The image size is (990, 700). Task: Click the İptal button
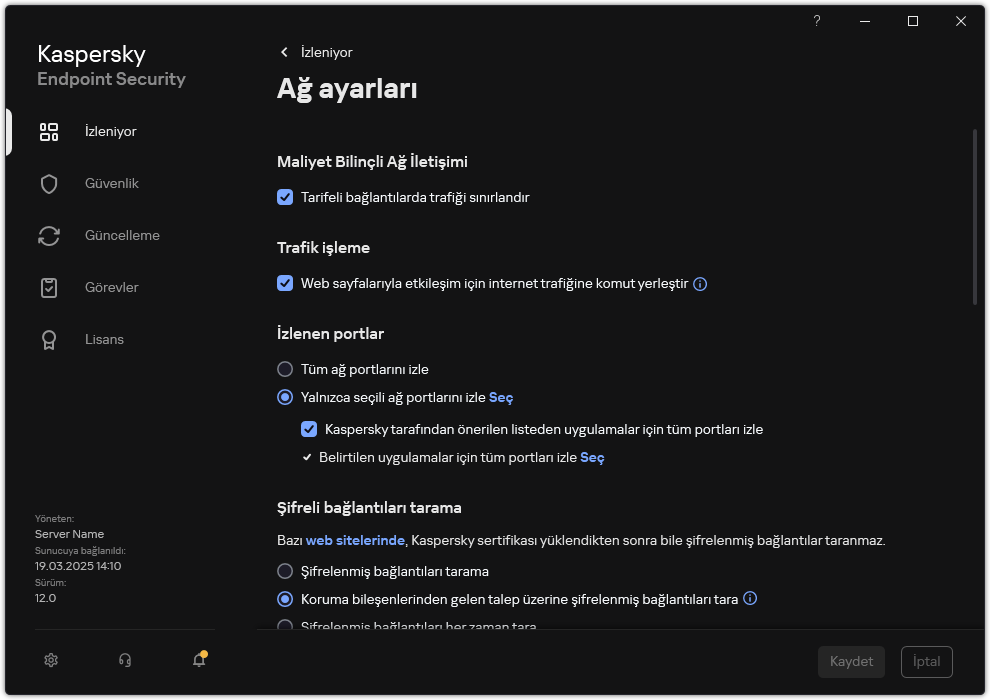click(x=926, y=662)
